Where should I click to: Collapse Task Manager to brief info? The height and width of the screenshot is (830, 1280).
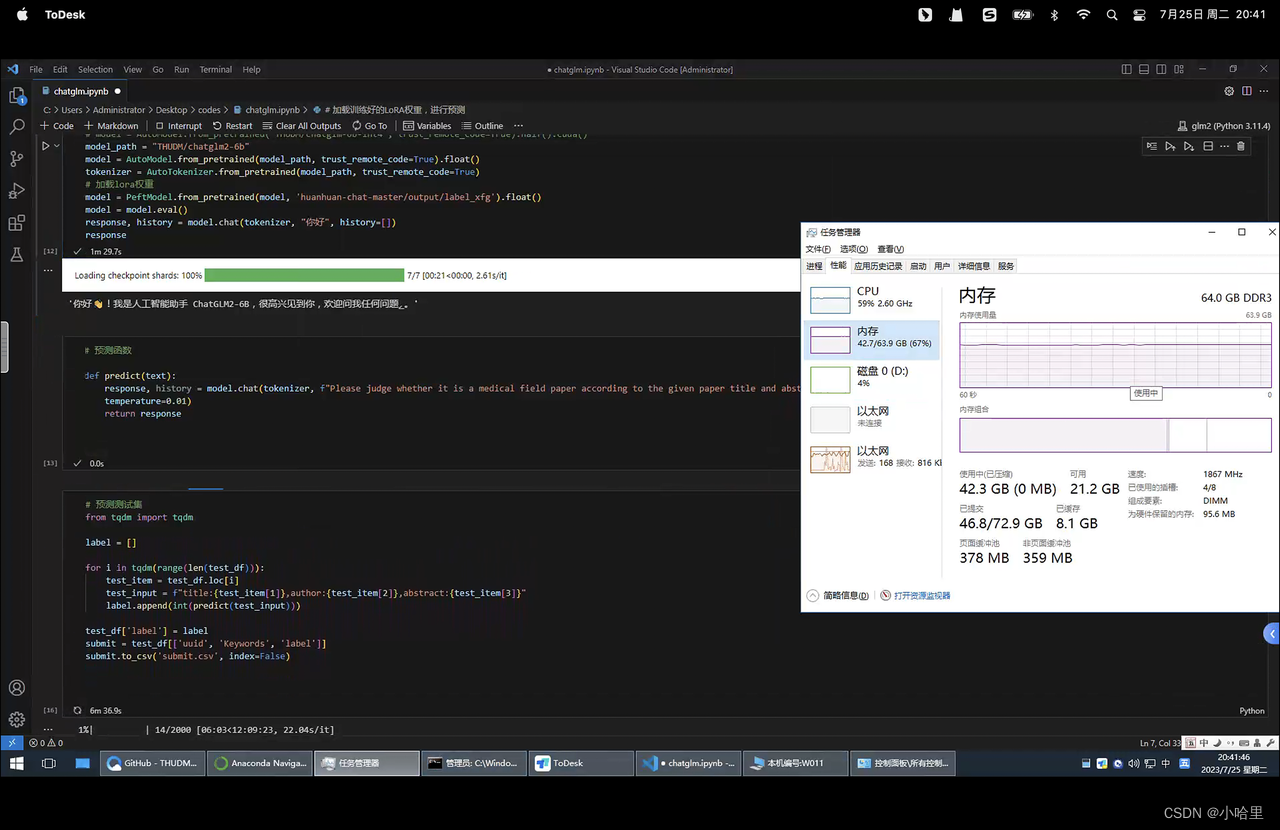click(x=837, y=595)
